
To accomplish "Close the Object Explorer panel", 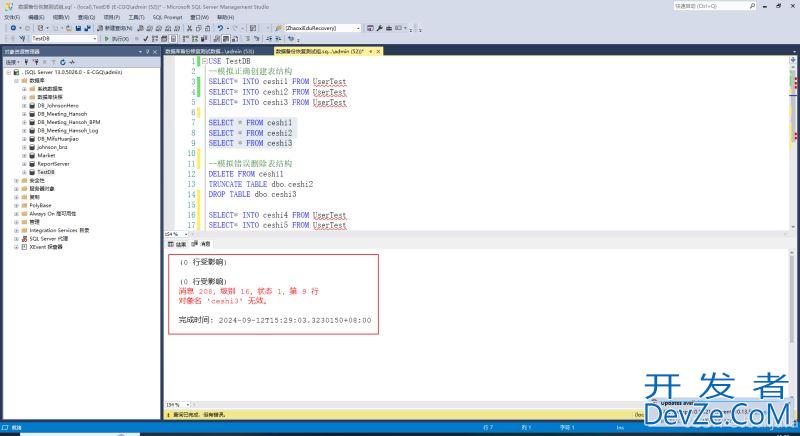I will click(155, 52).
